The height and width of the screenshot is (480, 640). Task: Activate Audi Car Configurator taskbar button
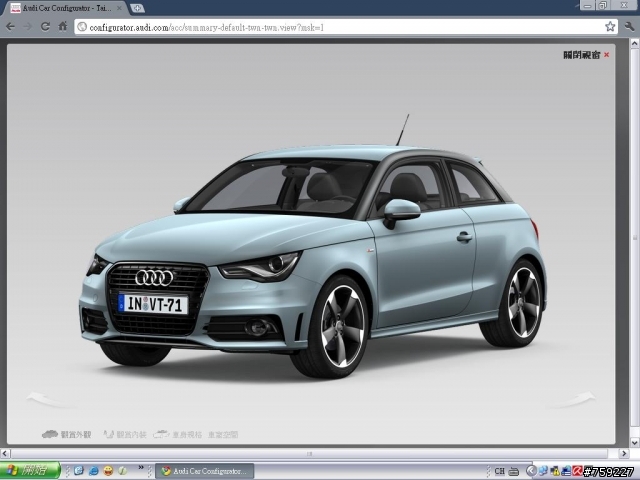click(x=205, y=471)
